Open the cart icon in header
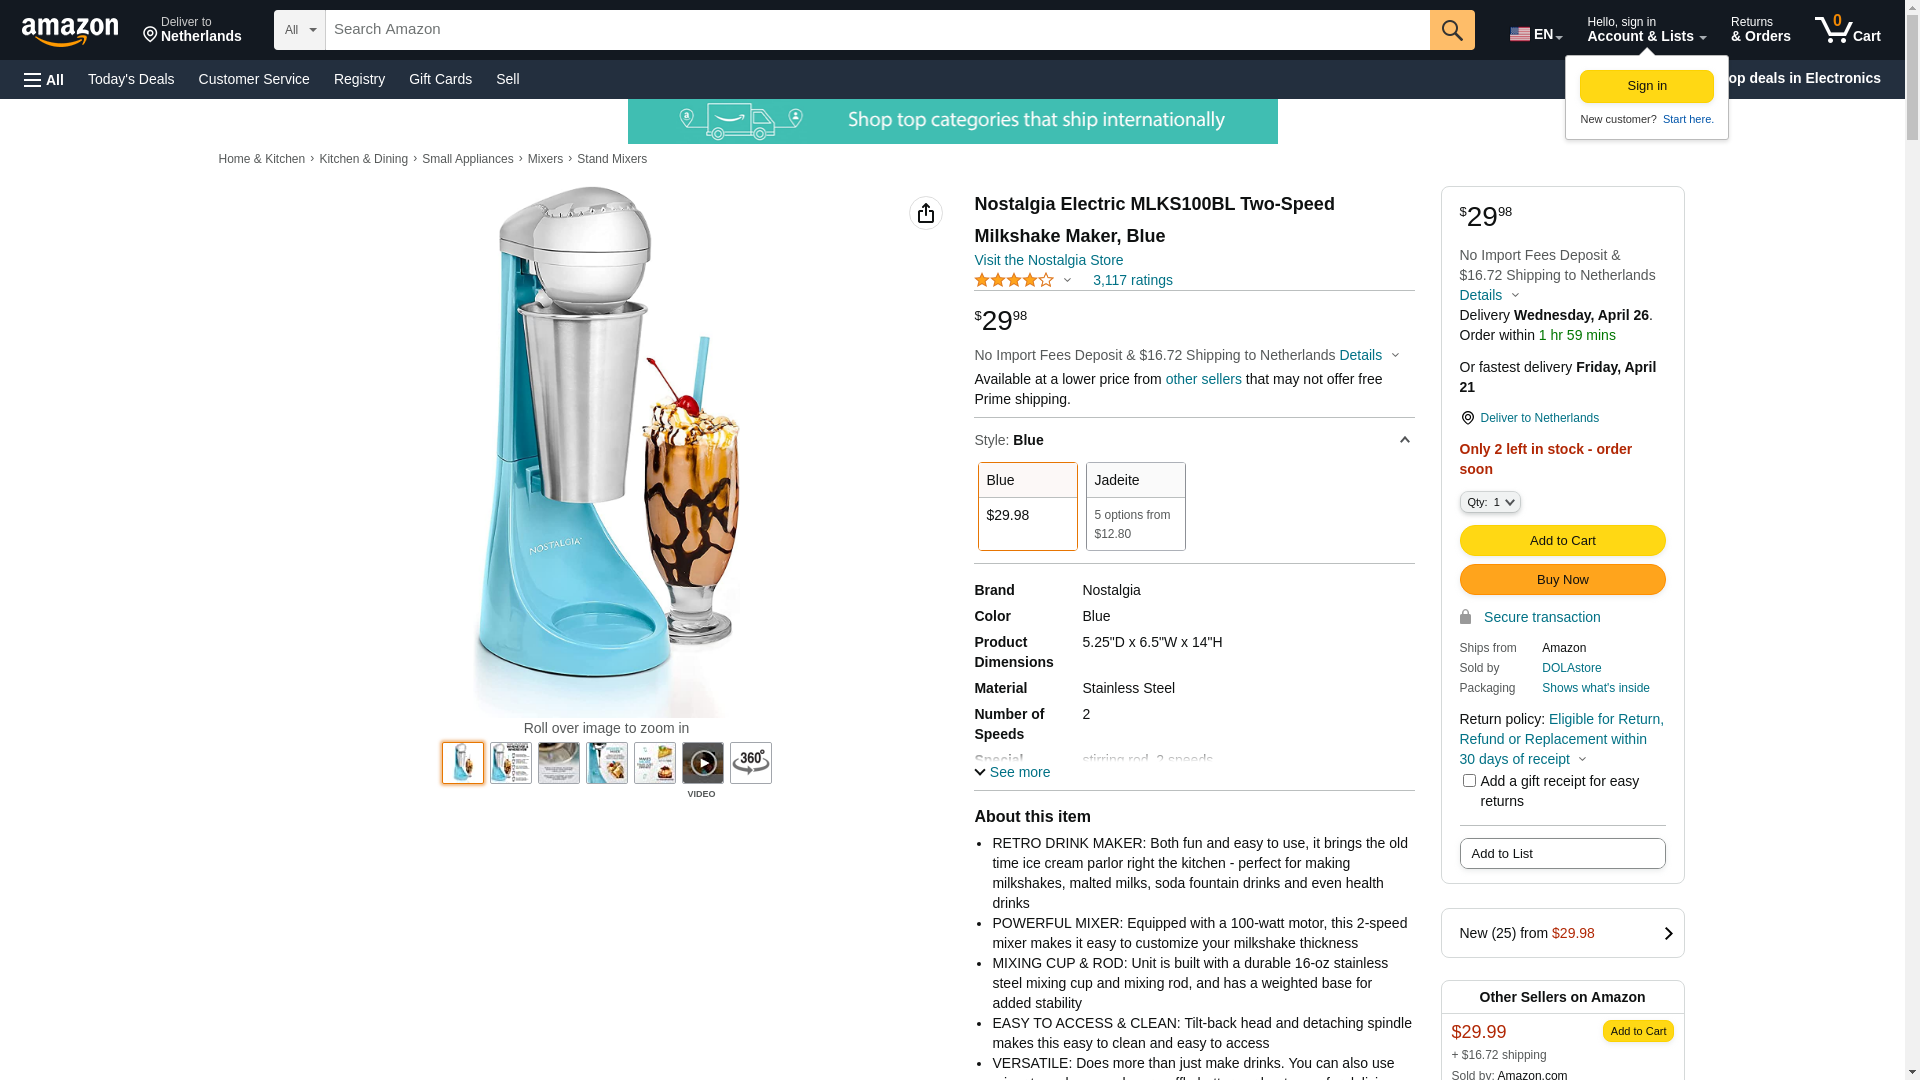The image size is (1920, 1080). [x=1848, y=30]
